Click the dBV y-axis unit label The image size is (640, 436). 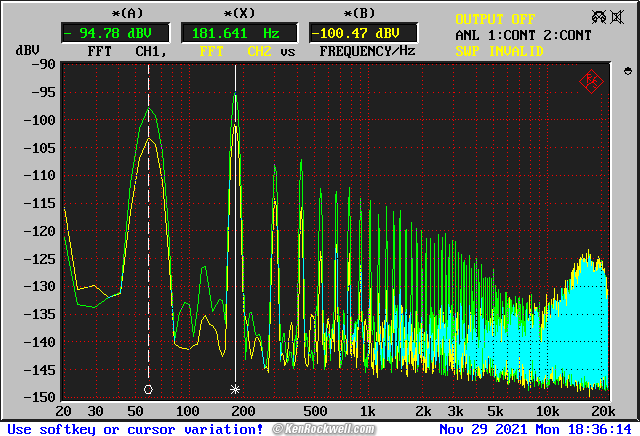click(x=27, y=51)
